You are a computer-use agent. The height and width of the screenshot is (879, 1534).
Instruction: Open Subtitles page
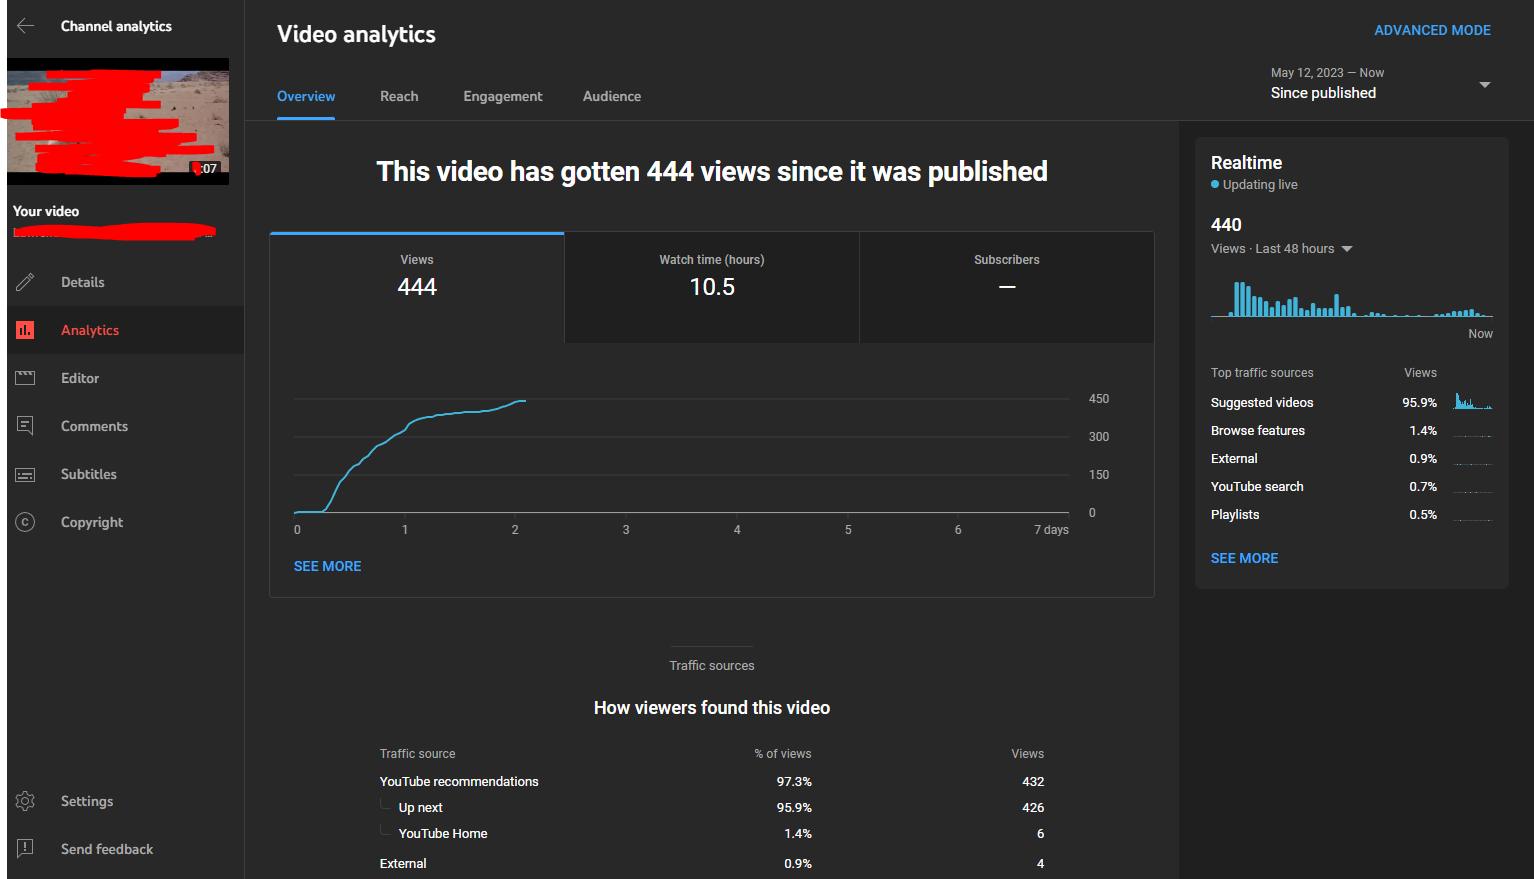[126, 474]
